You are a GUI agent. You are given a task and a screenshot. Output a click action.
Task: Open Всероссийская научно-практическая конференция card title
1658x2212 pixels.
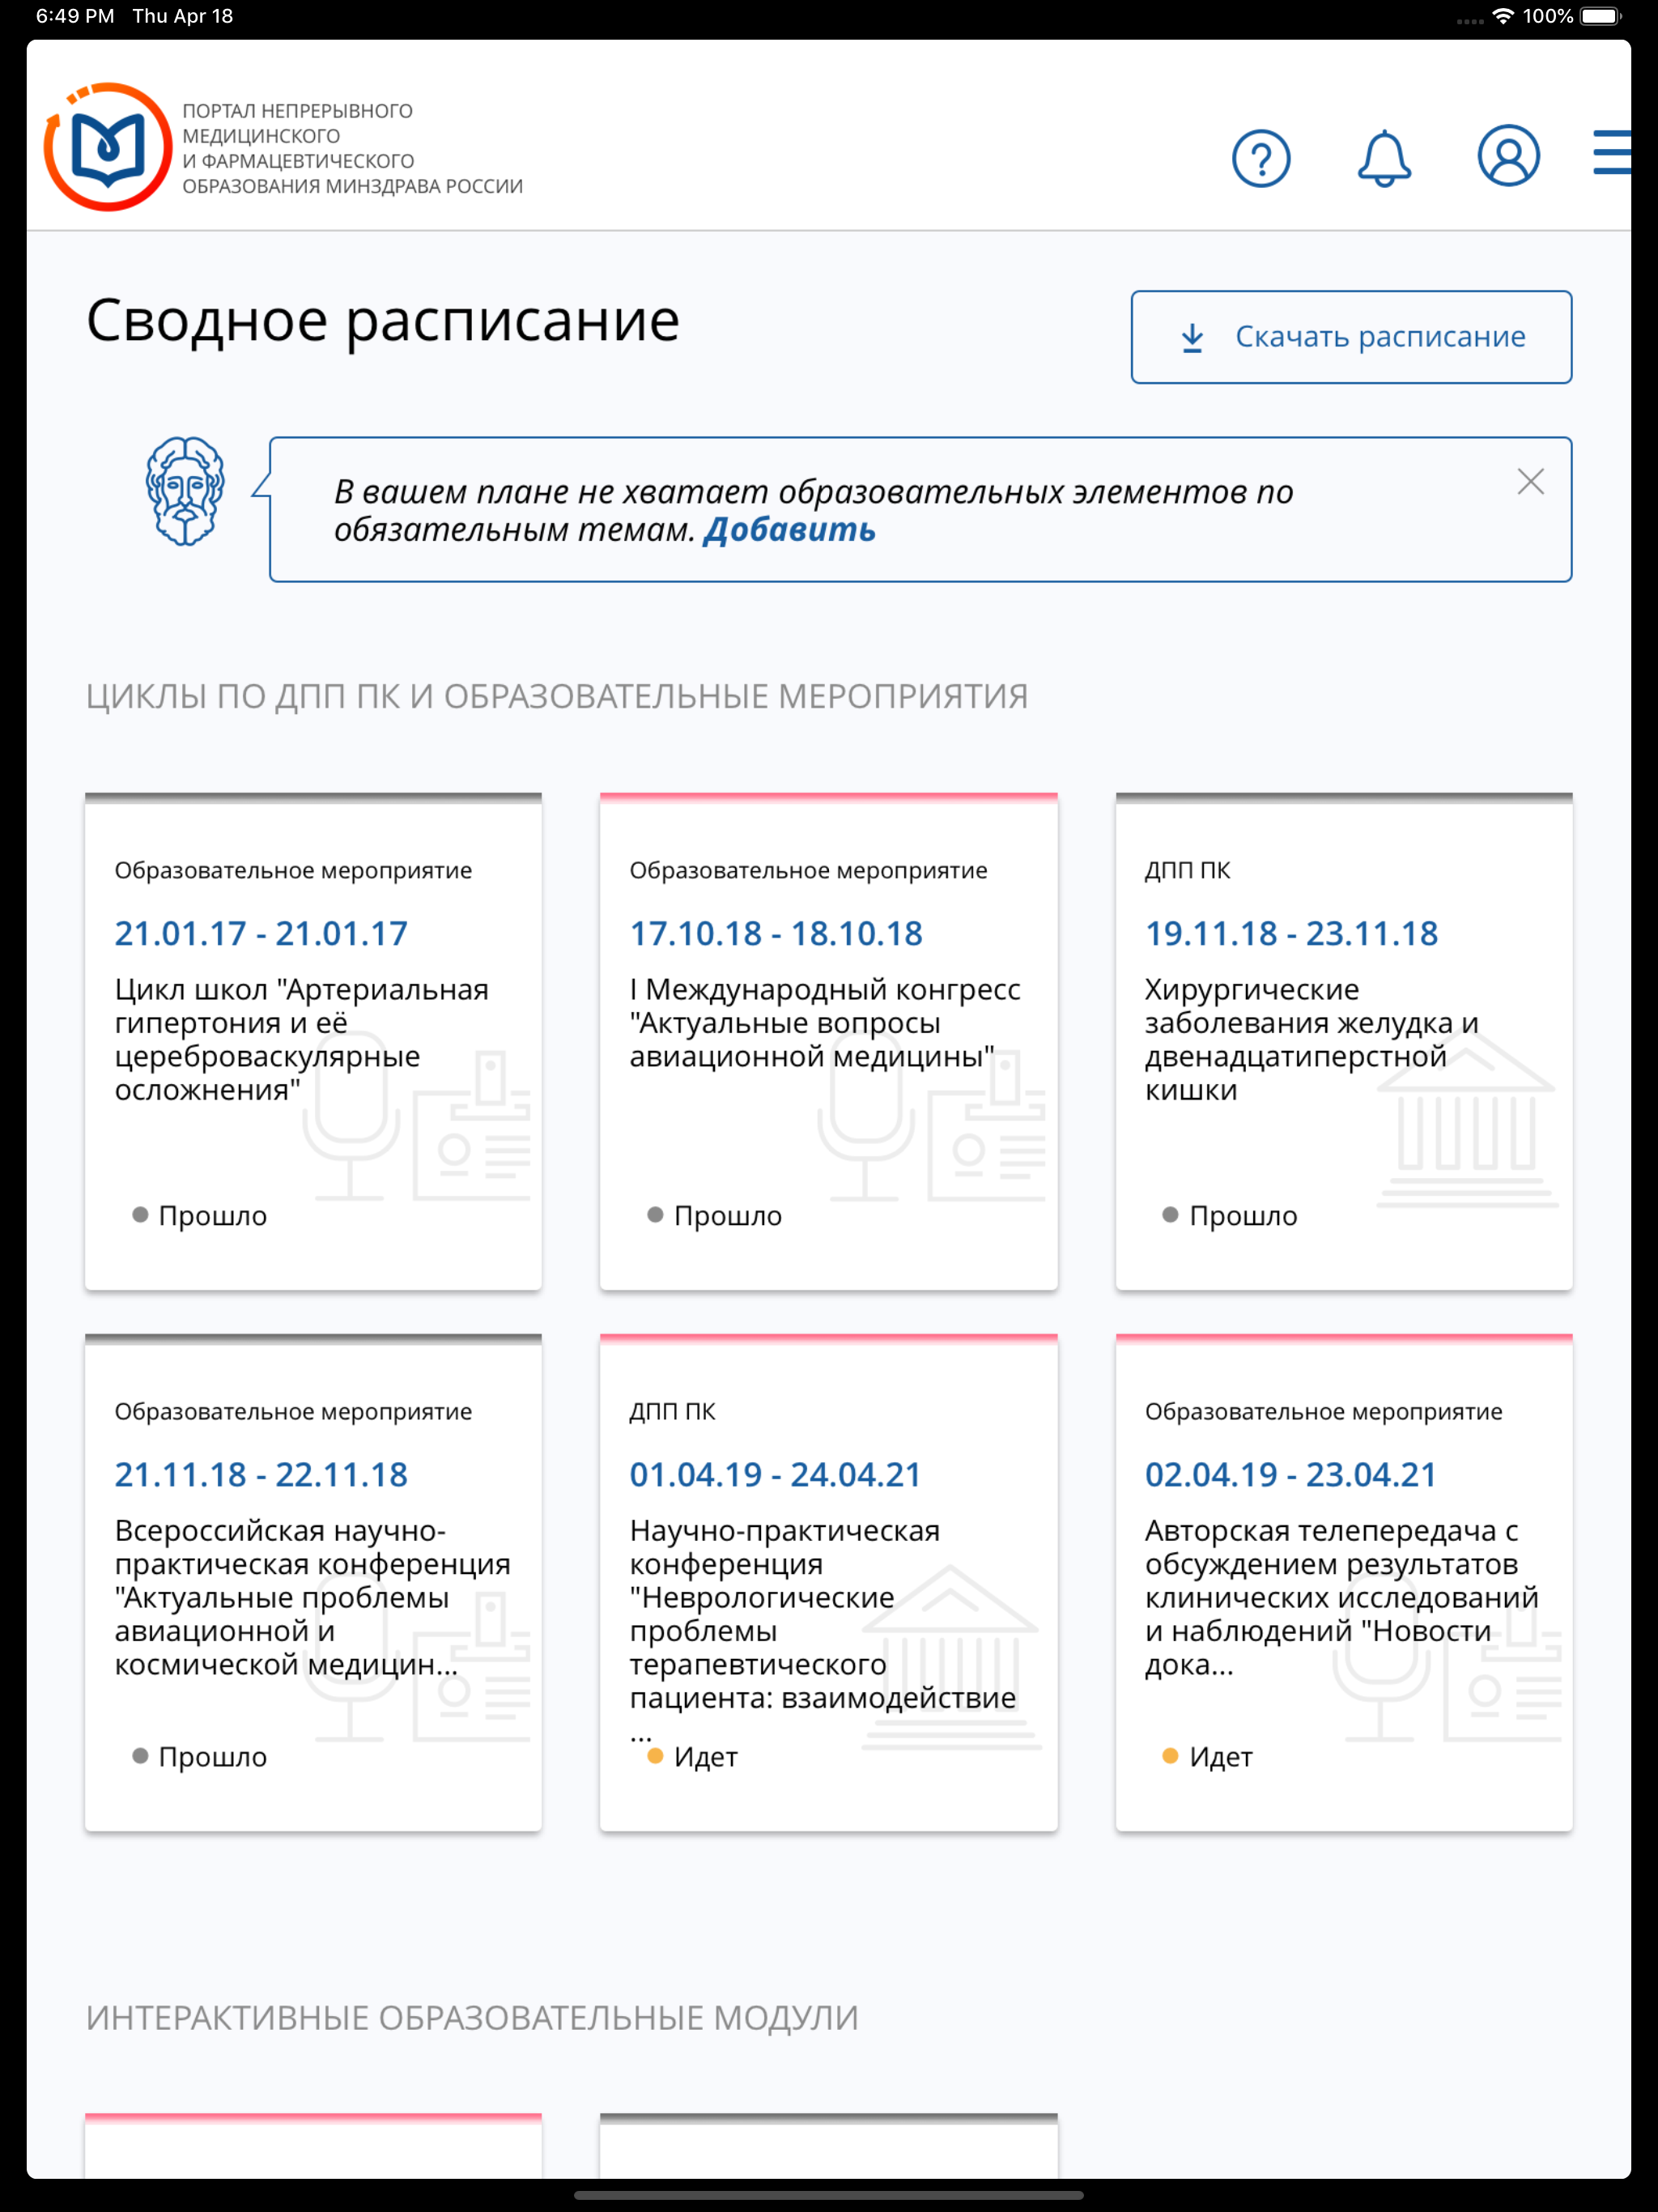pyautogui.click(x=312, y=1597)
